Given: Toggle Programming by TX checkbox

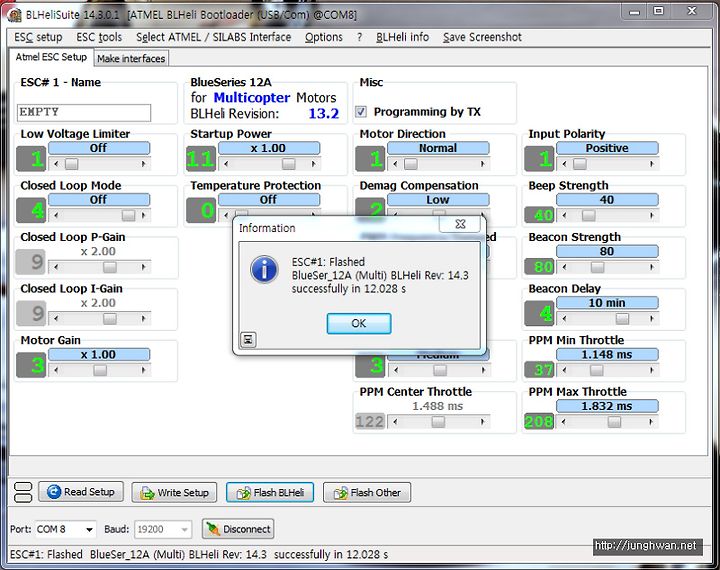Looking at the screenshot, I should (361, 111).
